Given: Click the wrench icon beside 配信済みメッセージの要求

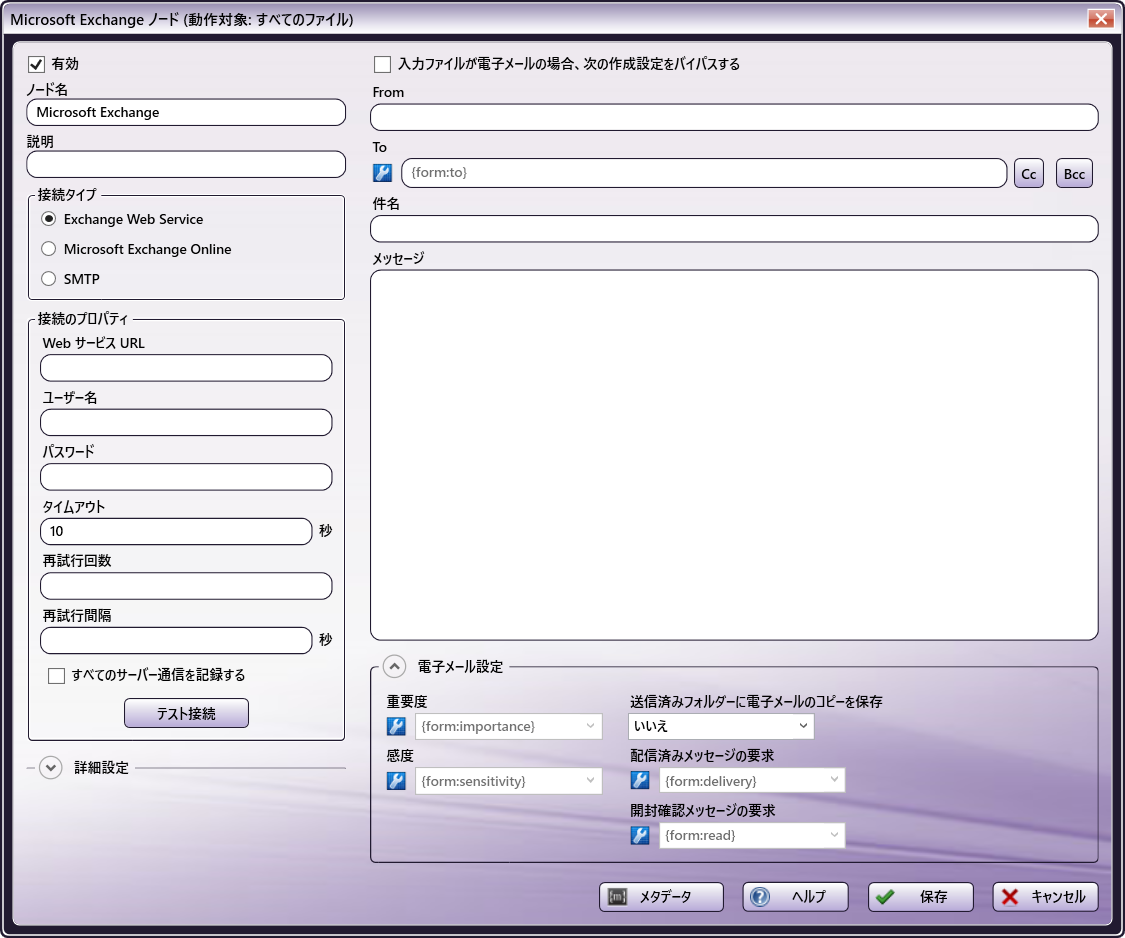Looking at the screenshot, I should (x=640, y=780).
